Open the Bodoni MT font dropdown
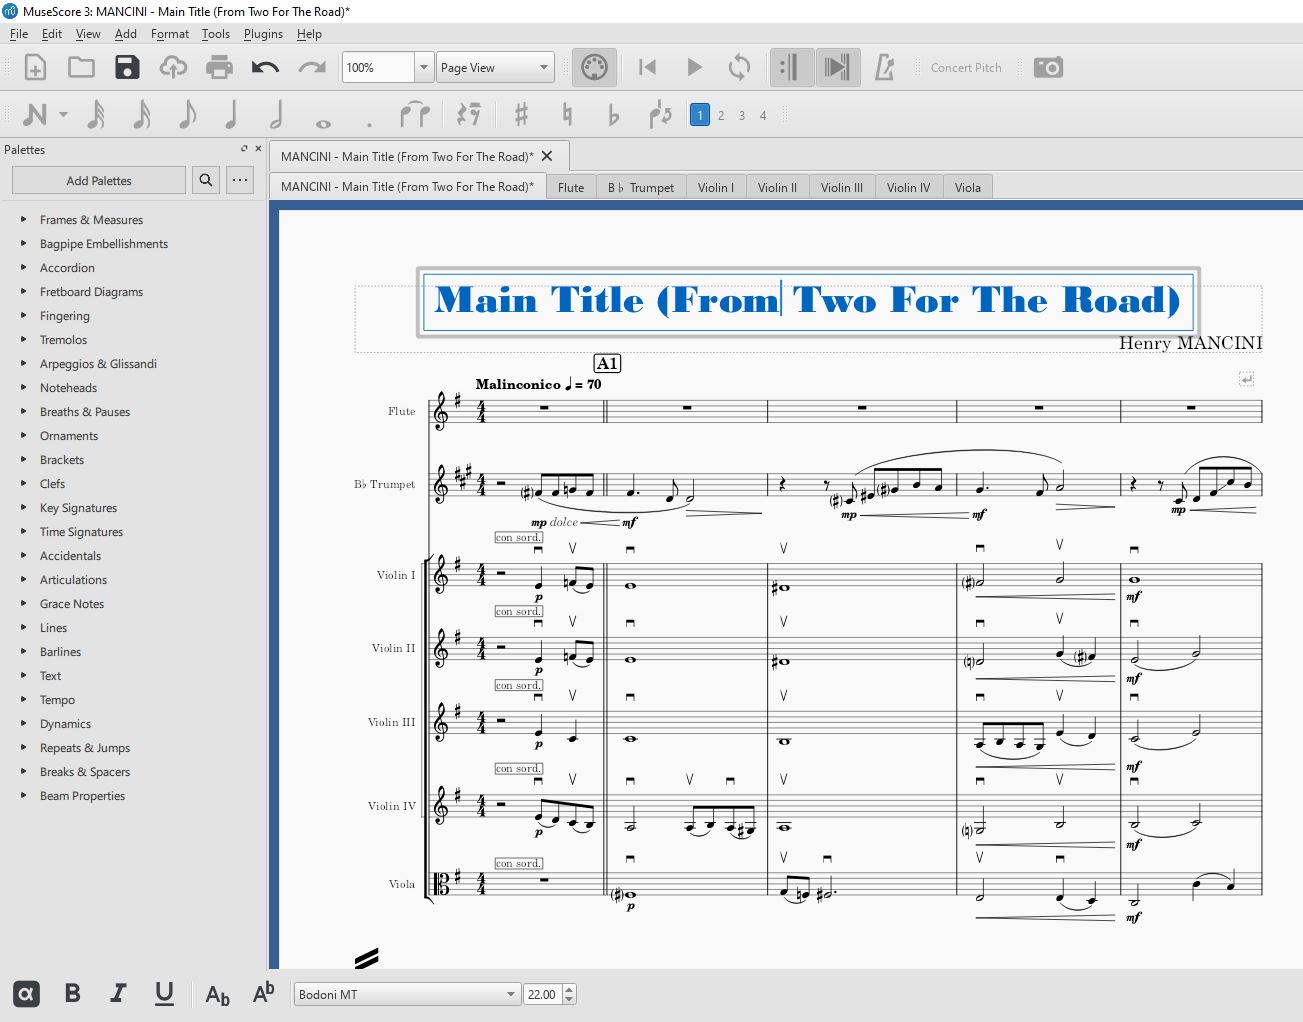The width and height of the screenshot is (1303, 1022). pyautogui.click(x=509, y=993)
